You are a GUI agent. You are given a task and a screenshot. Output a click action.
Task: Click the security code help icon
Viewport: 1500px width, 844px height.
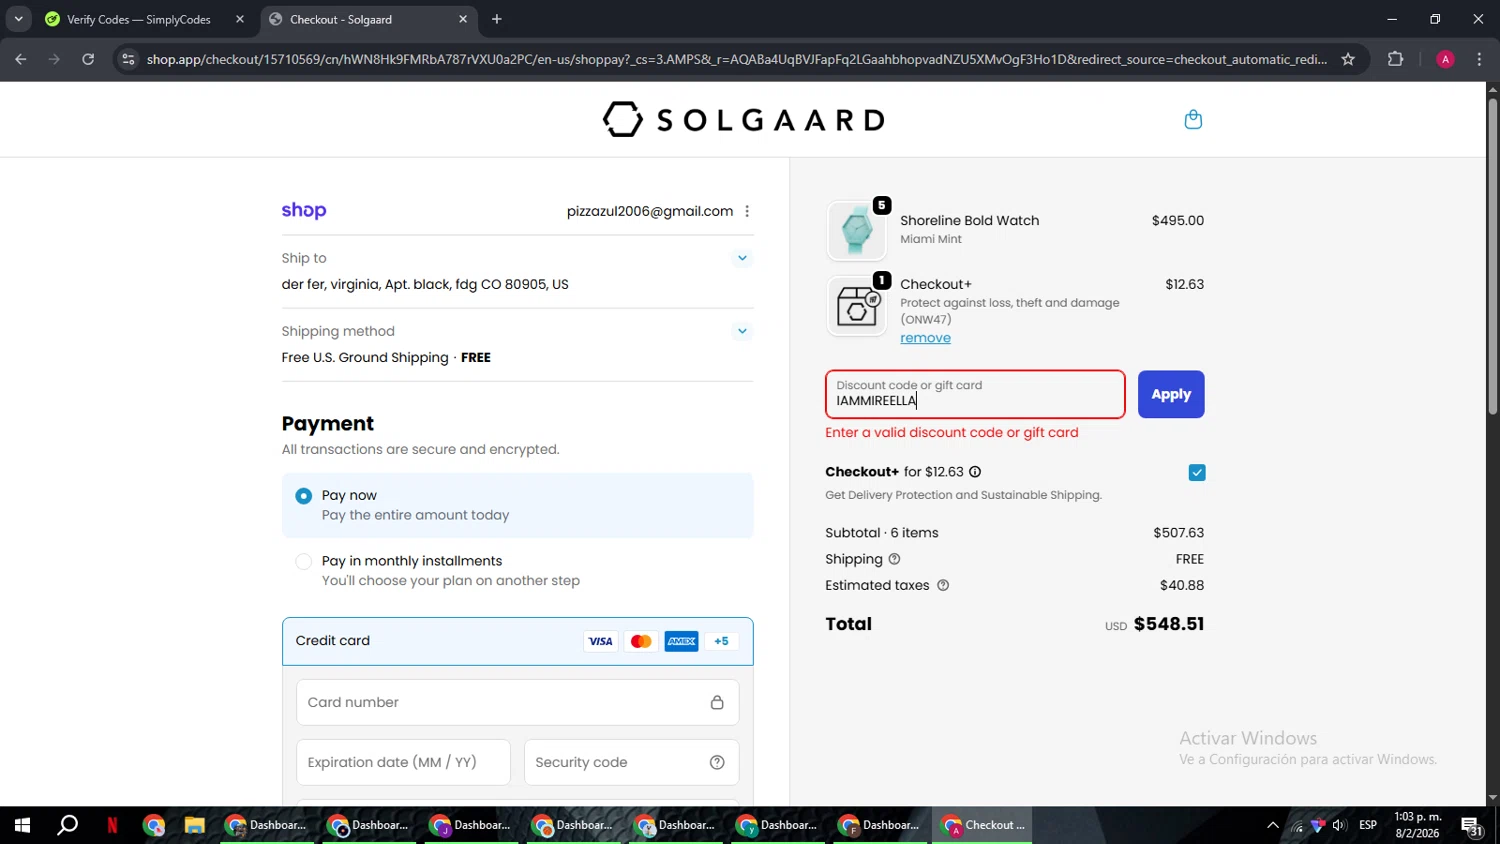(x=717, y=762)
